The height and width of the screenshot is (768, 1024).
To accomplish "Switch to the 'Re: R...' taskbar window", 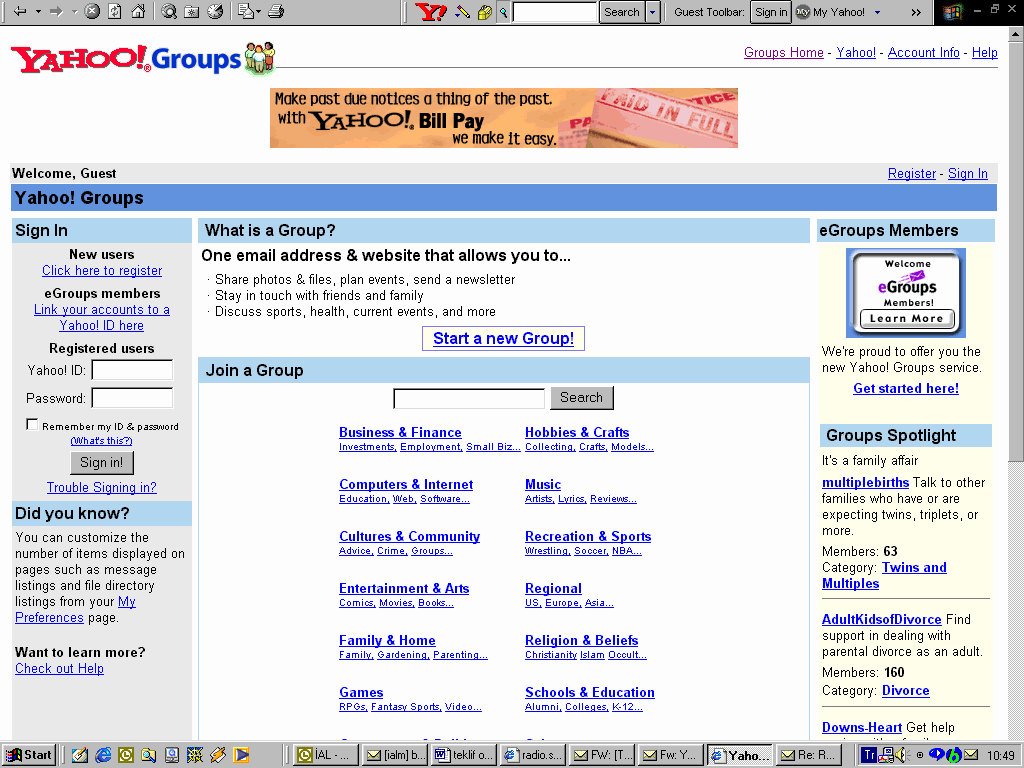I will coord(808,755).
